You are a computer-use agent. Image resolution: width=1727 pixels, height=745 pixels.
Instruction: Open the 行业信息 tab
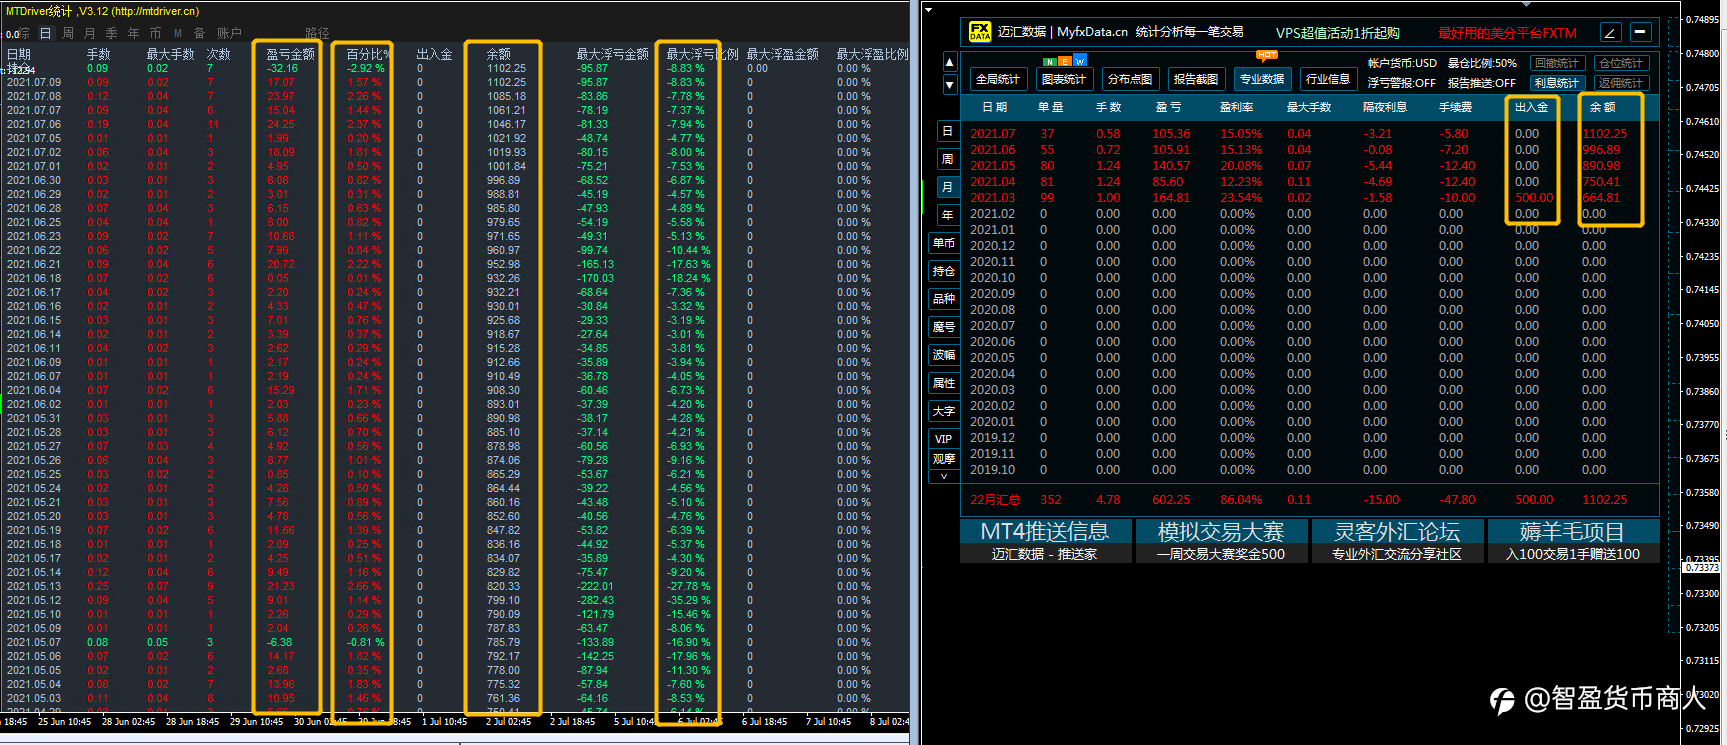pos(1328,79)
